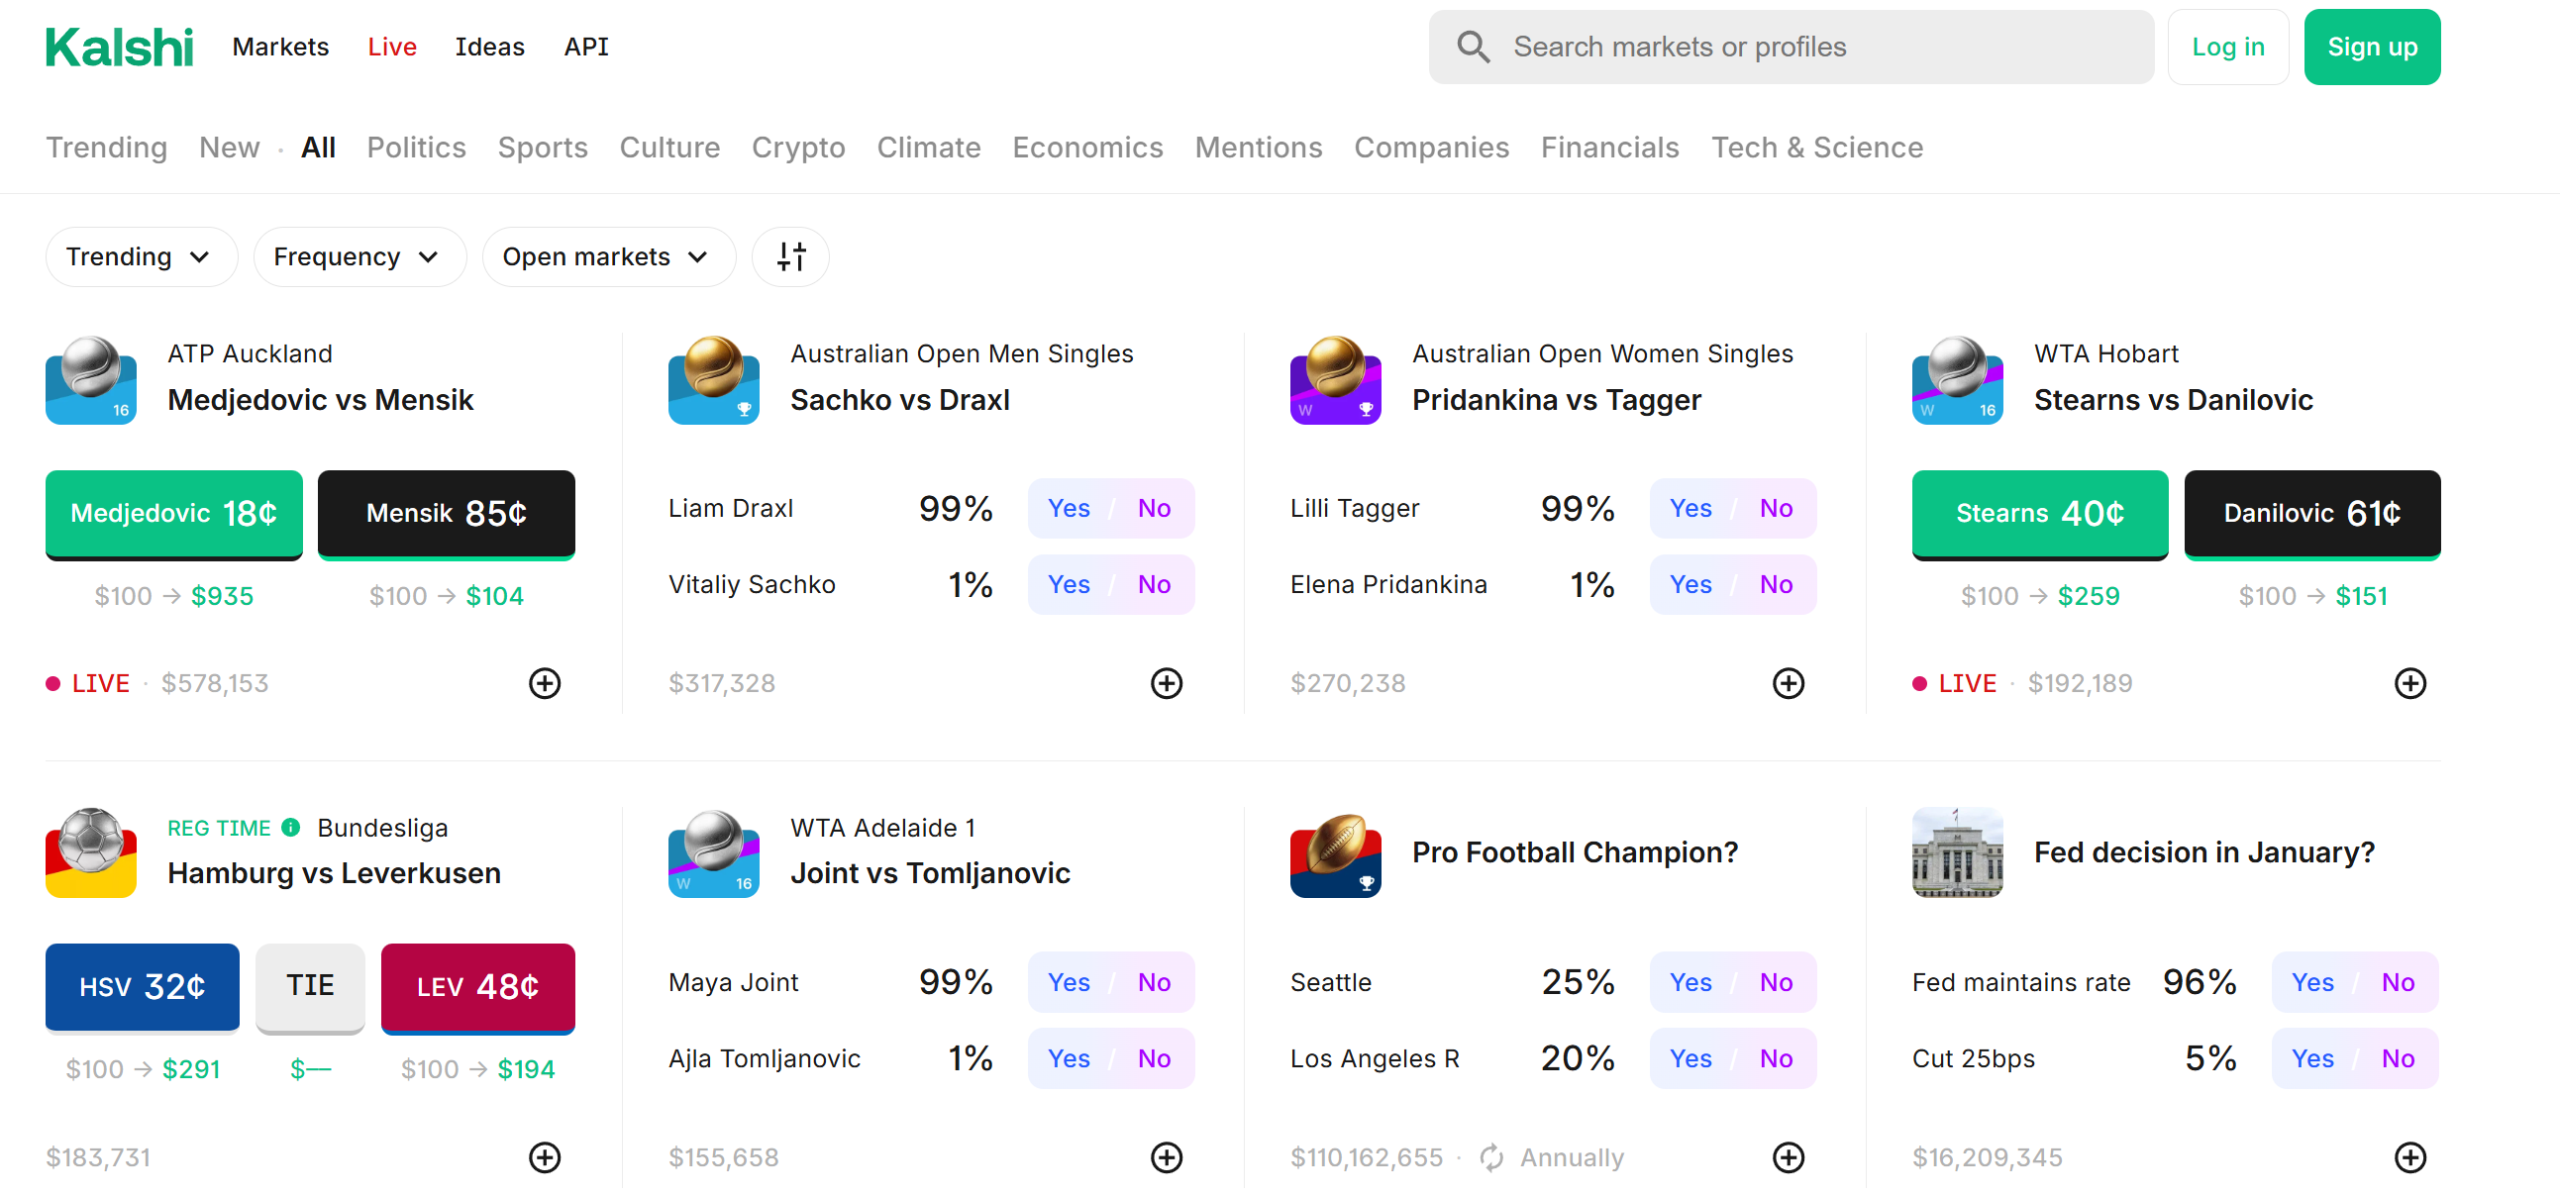Click the Fed building thumbnail image
Image resolution: width=2560 pixels, height=1197 pixels.
(x=1956, y=854)
